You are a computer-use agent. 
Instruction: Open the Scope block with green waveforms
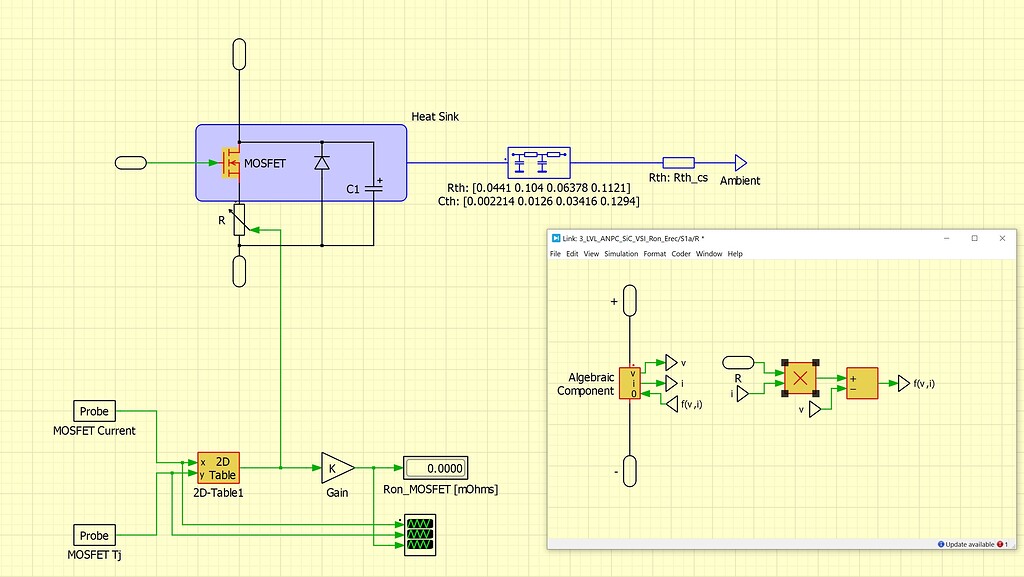click(x=419, y=536)
